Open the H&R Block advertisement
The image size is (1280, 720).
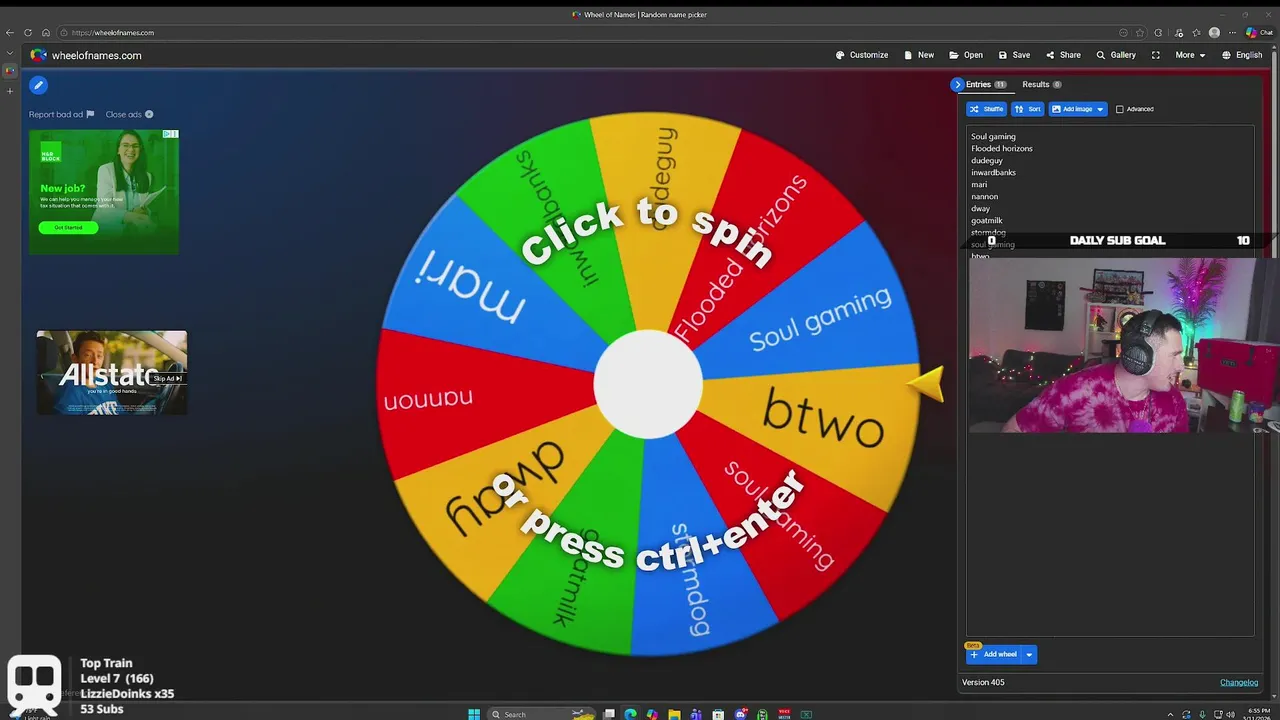click(104, 192)
